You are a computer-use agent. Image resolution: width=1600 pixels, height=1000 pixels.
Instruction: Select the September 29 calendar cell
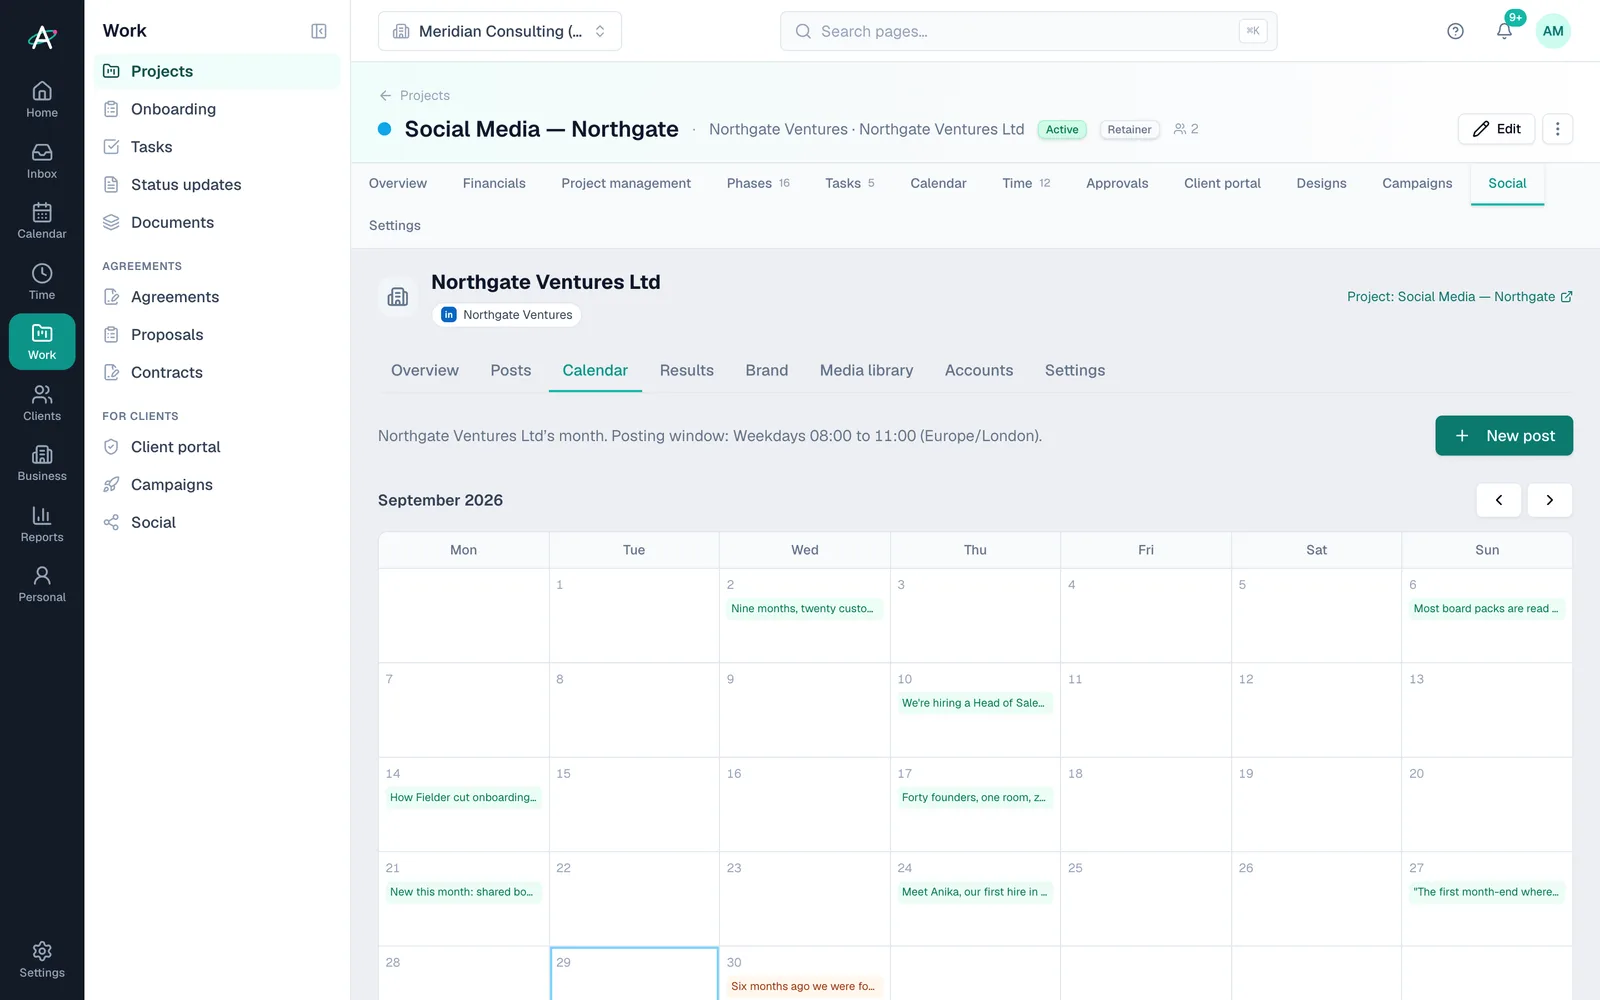point(634,974)
